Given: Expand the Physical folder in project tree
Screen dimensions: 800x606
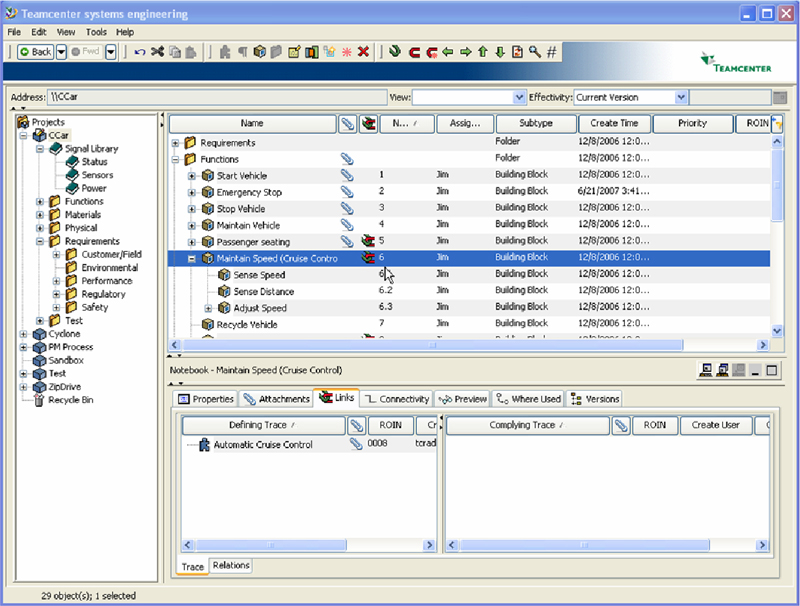Looking at the screenshot, I should [x=40, y=228].
